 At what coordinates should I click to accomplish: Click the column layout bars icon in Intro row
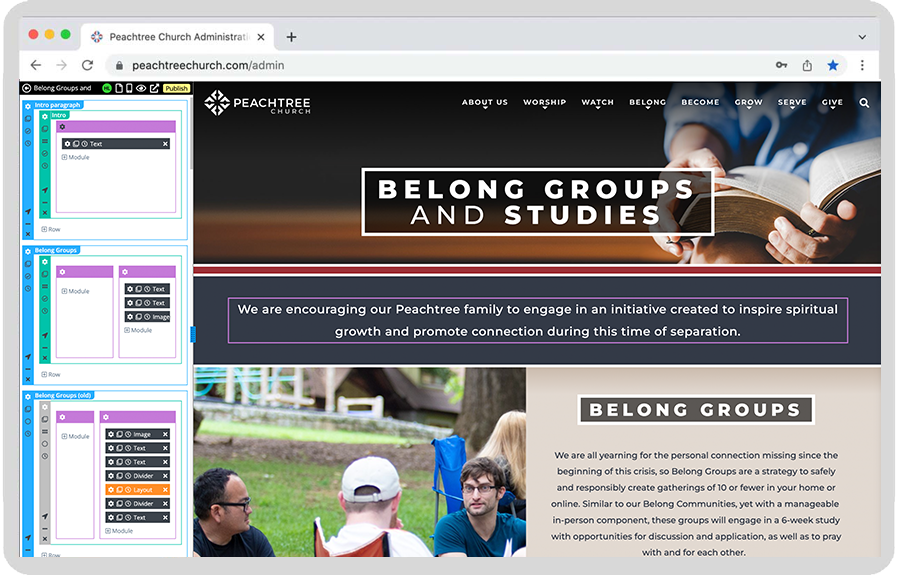45,141
